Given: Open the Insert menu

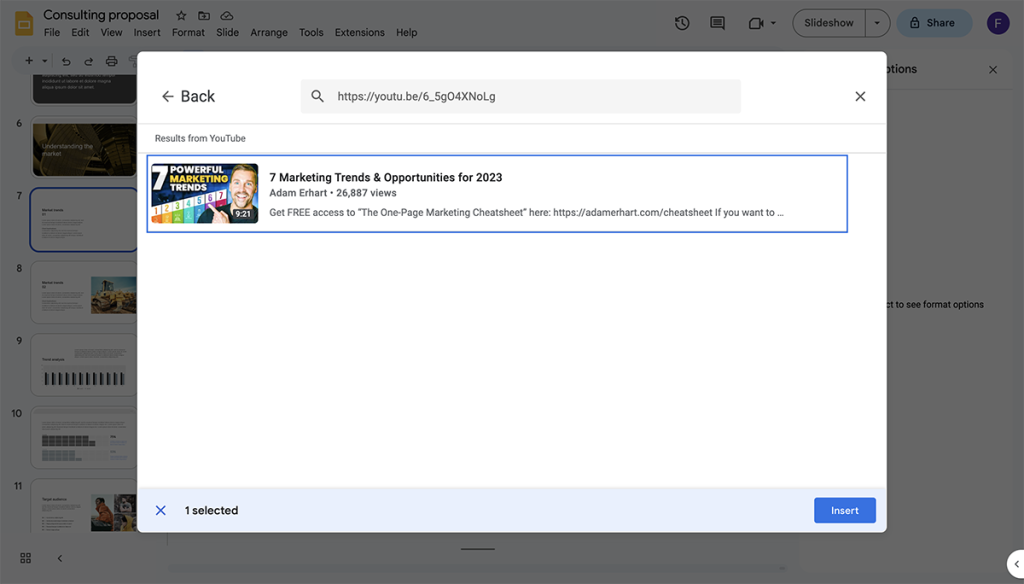Looking at the screenshot, I should [146, 32].
